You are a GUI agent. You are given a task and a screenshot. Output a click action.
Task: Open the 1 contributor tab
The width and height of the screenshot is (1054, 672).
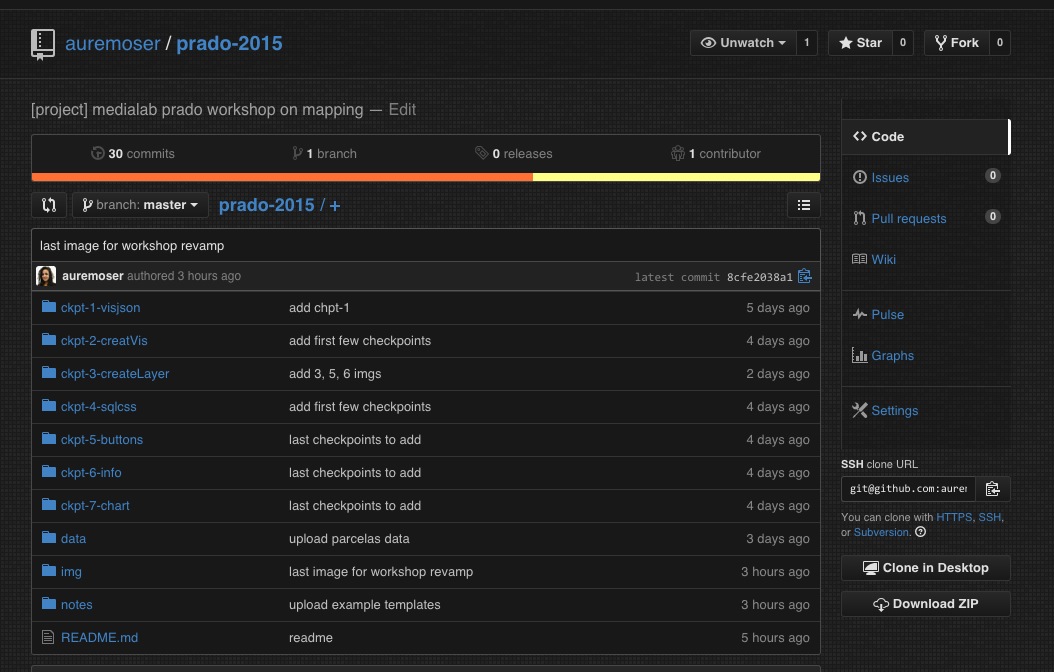click(x=716, y=153)
